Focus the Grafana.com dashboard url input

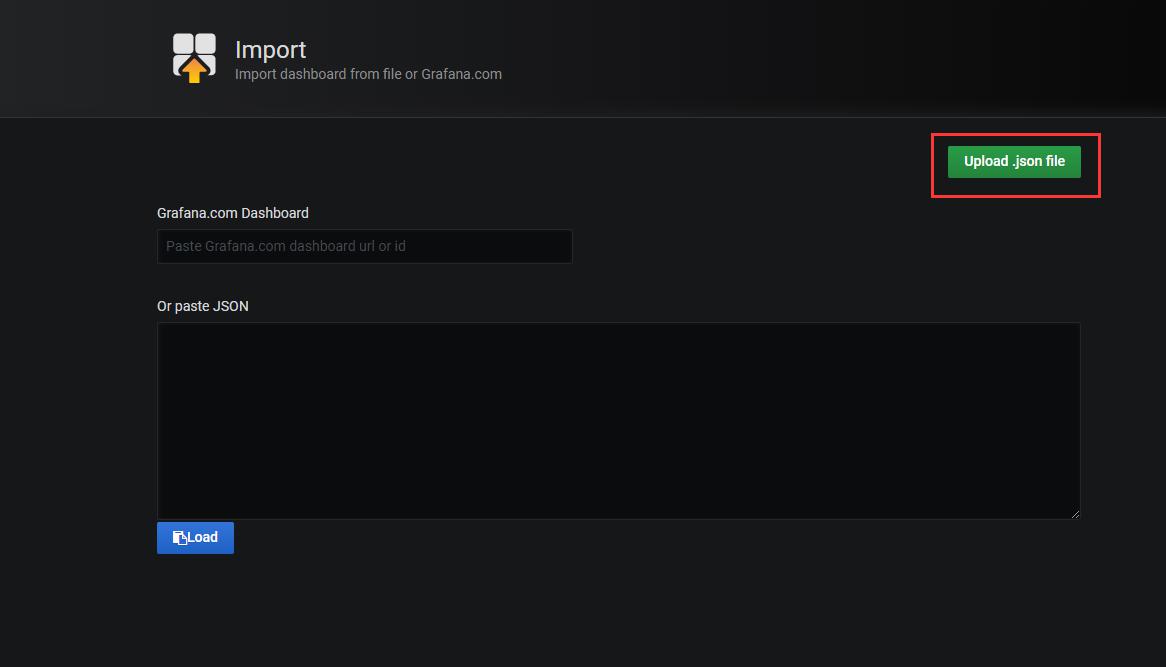[x=364, y=246]
